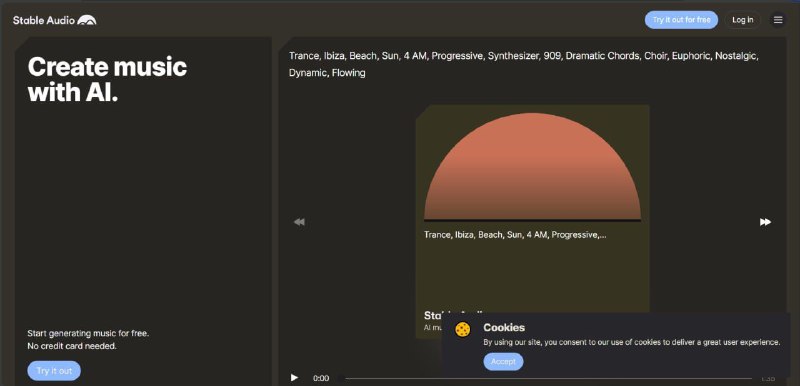
Task: Accept the cookies notice
Action: coord(503,362)
